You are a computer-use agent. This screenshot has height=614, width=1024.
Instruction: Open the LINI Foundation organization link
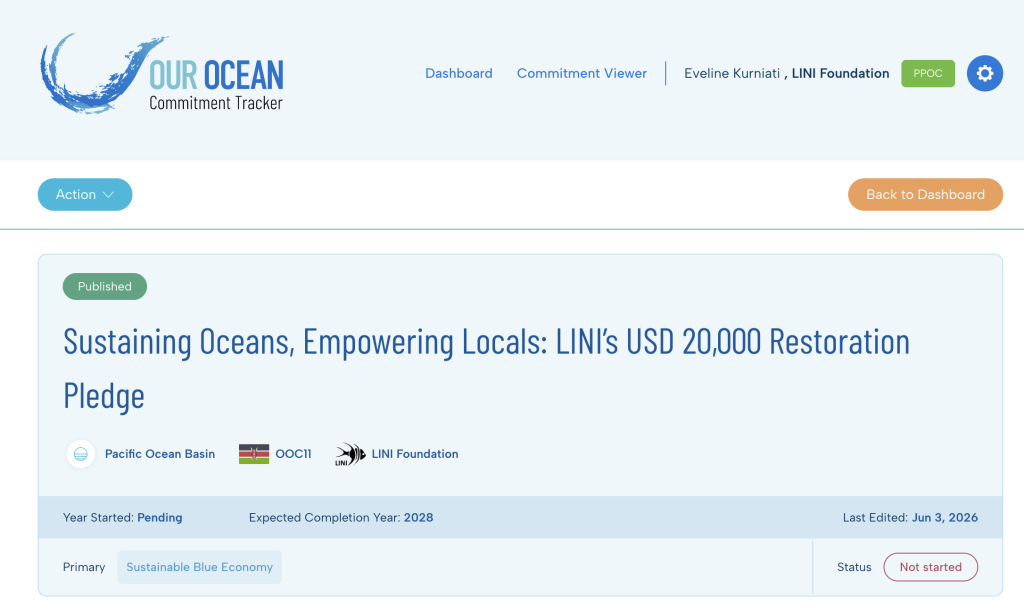click(415, 454)
